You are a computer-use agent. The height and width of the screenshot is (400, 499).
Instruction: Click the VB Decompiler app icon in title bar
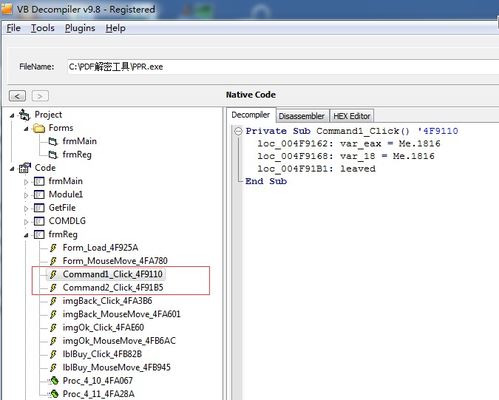click(7, 8)
